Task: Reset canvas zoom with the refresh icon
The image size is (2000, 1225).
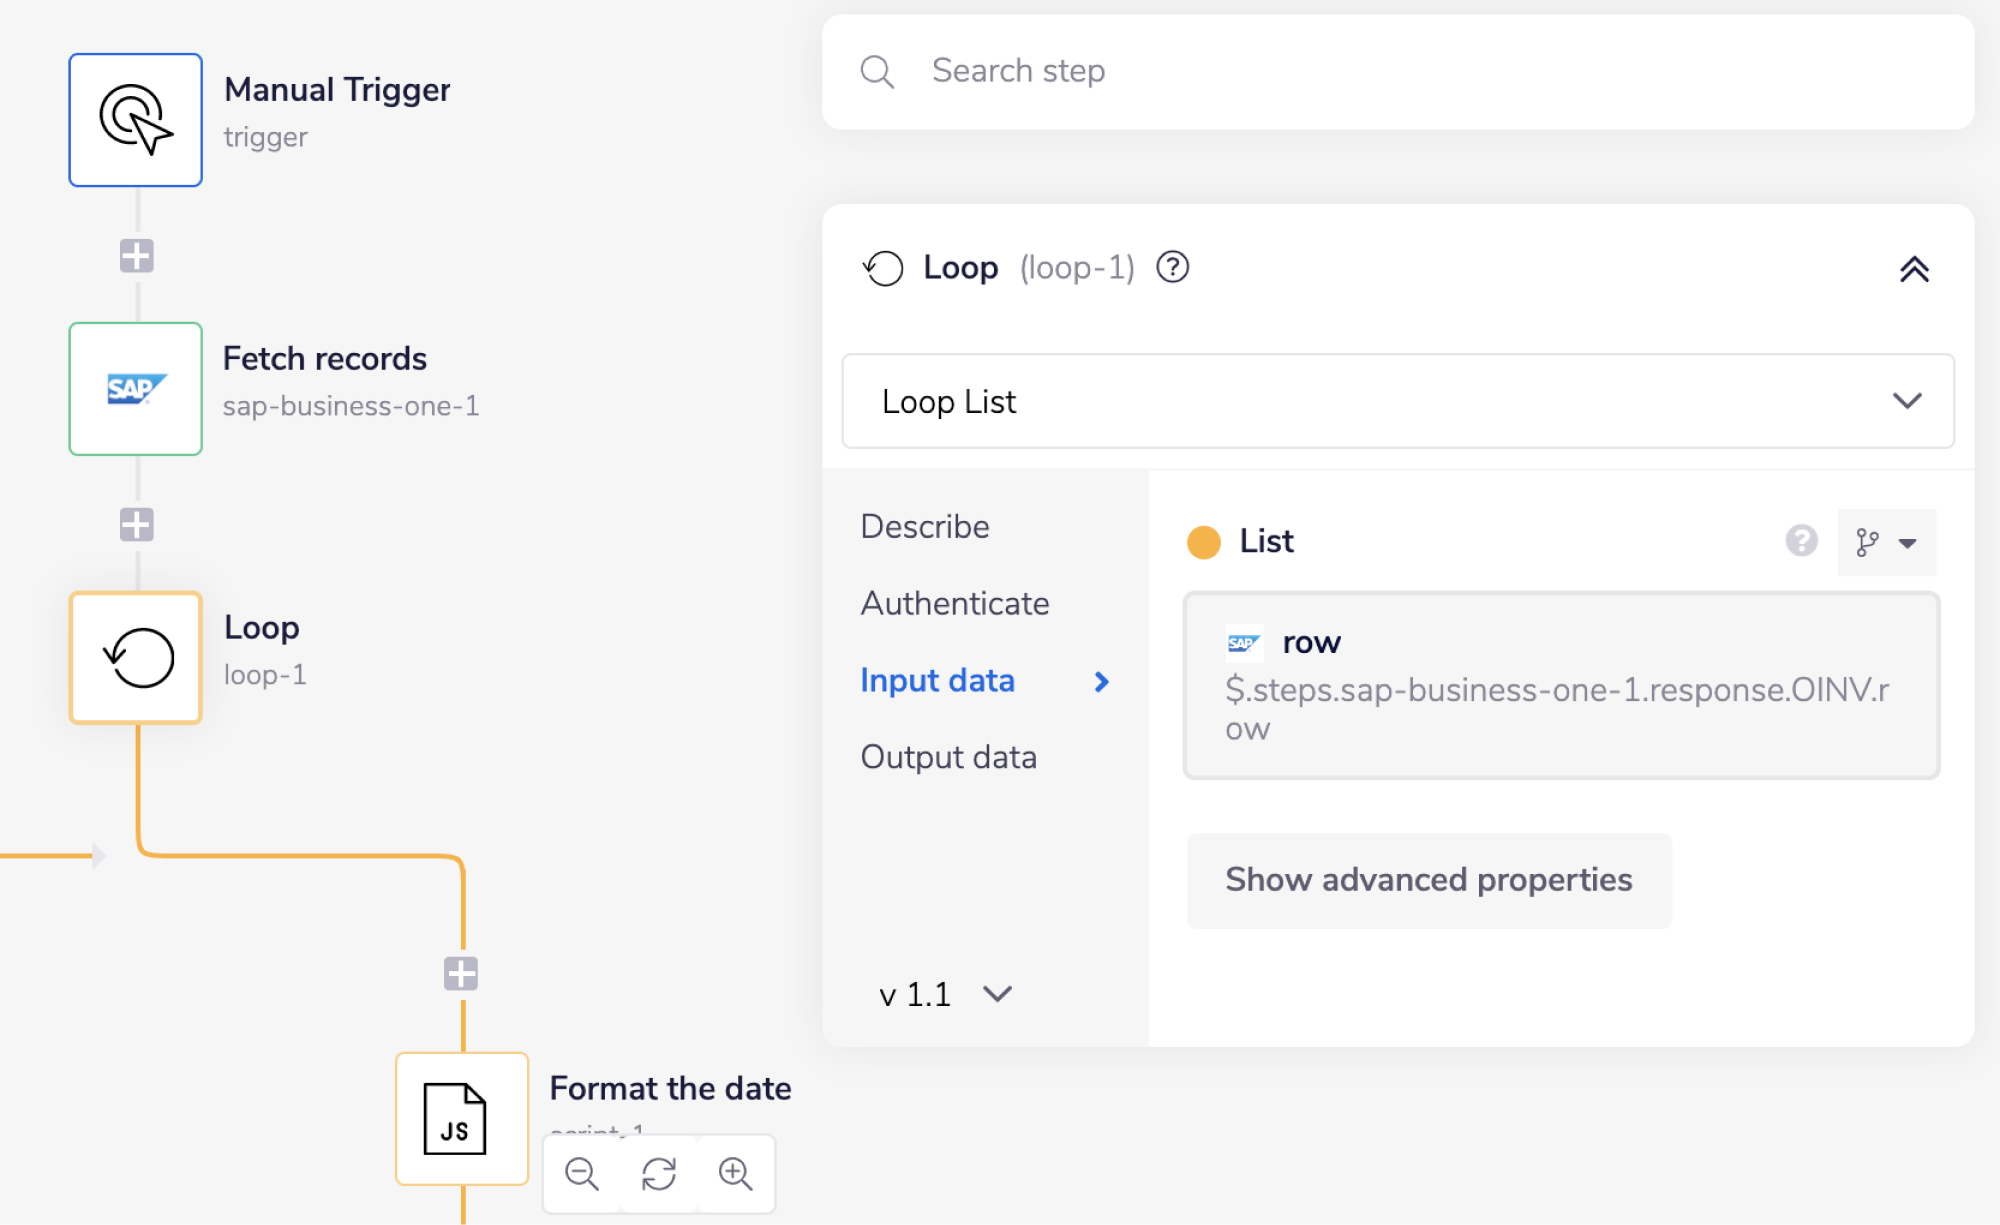Action: pyautogui.click(x=659, y=1173)
